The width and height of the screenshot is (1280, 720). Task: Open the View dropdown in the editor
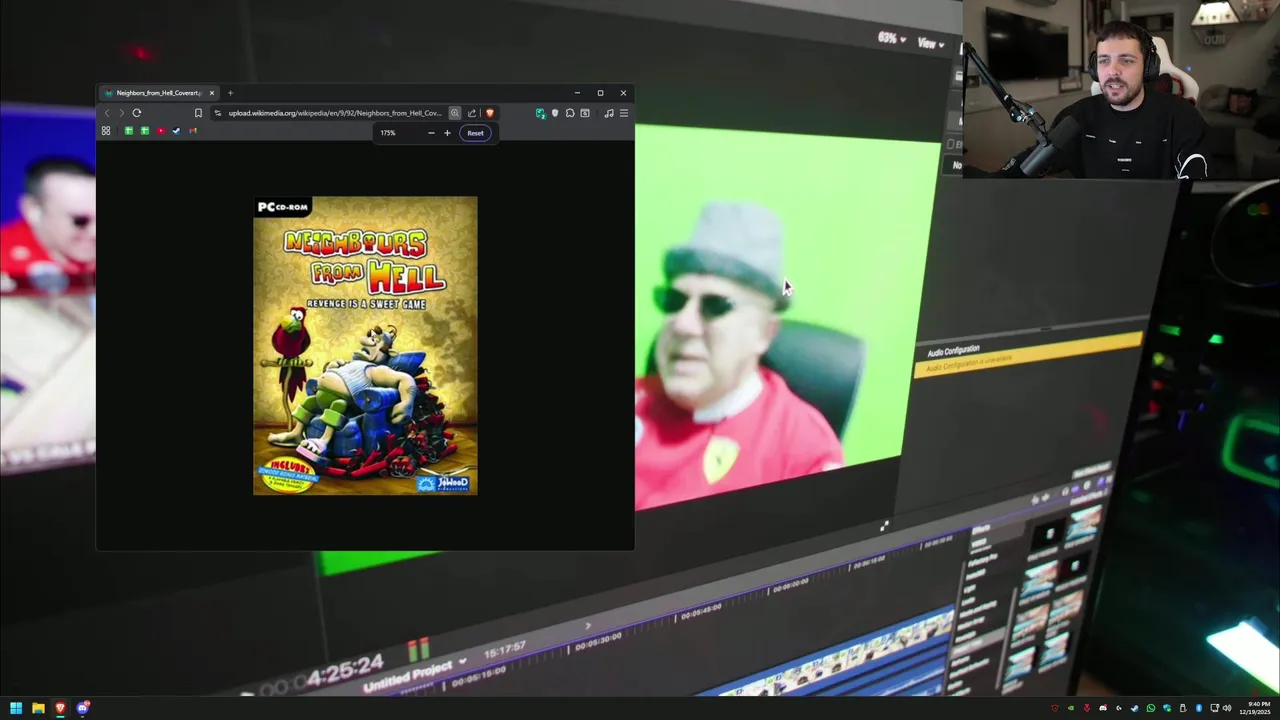[931, 43]
